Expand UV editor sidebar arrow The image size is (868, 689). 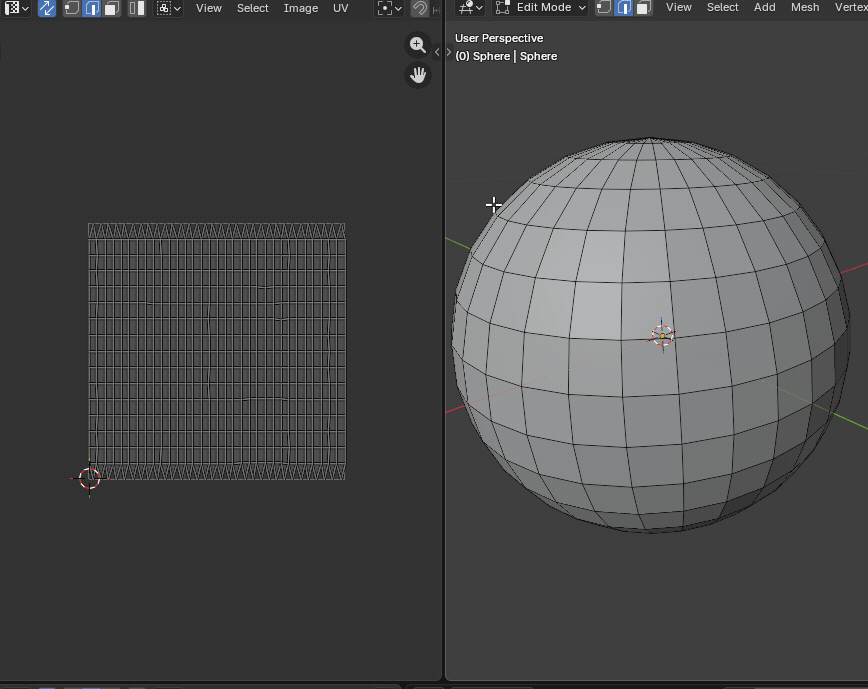pyautogui.click(x=437, y=52)
